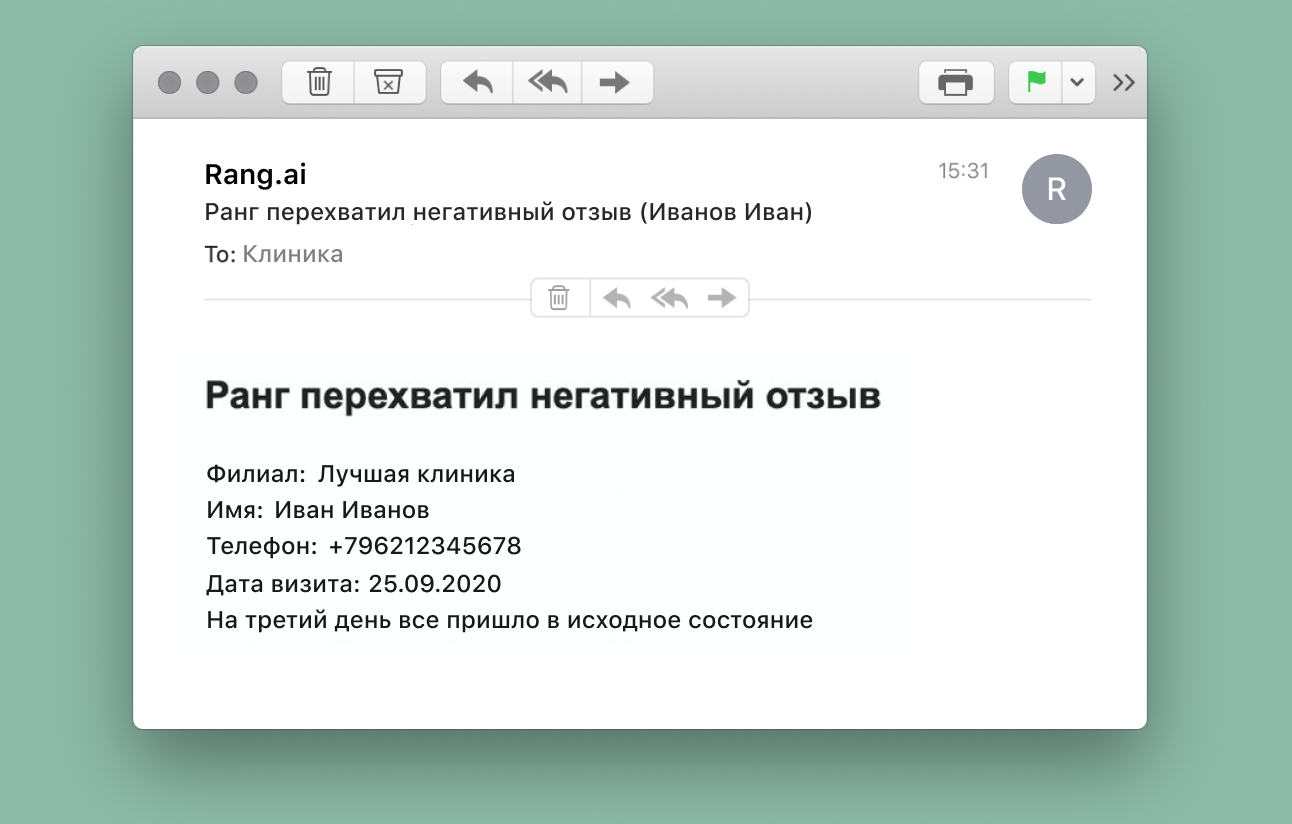Reply All using toolbar double arrow

click(x=548, y=82)
